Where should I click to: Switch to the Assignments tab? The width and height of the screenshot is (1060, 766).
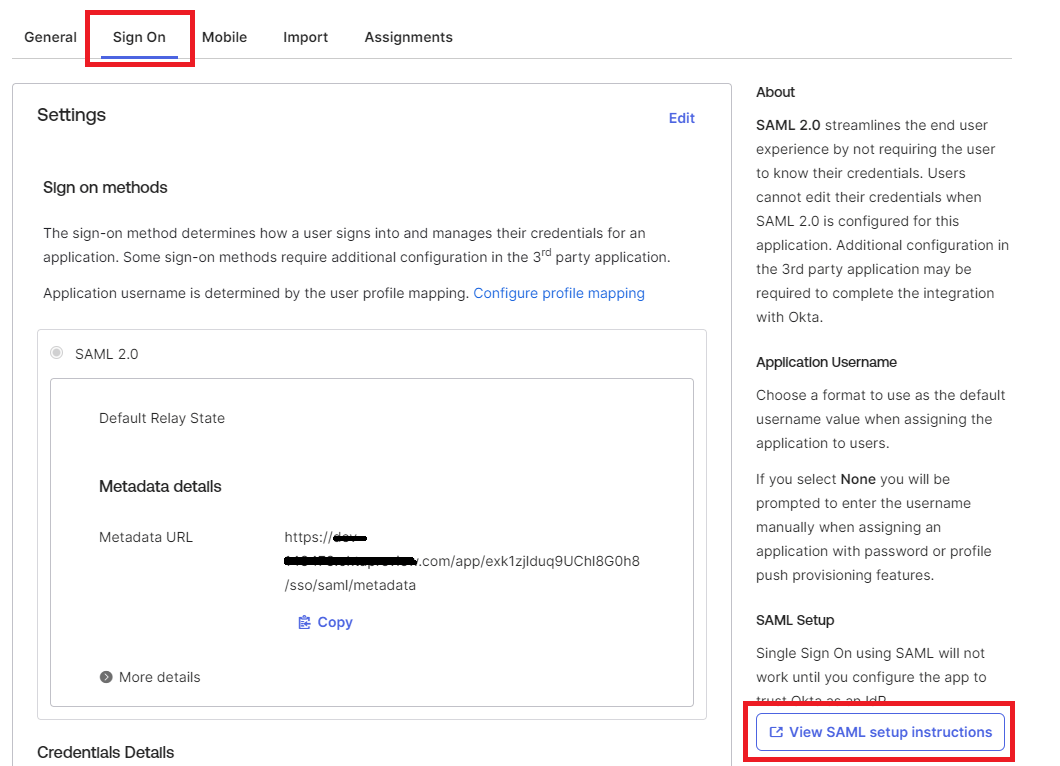click(408, 37)
